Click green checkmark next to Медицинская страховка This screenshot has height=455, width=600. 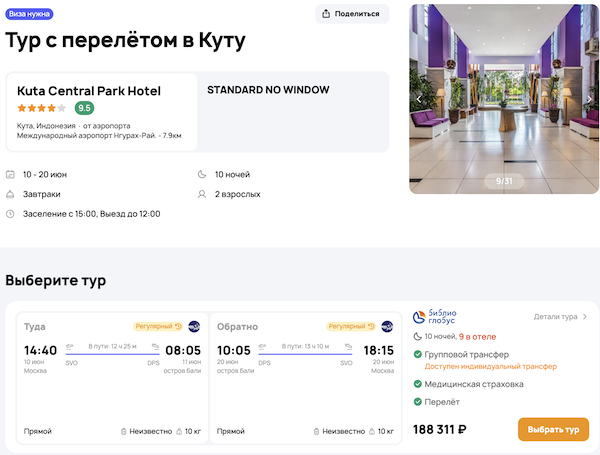click(418, 384)
